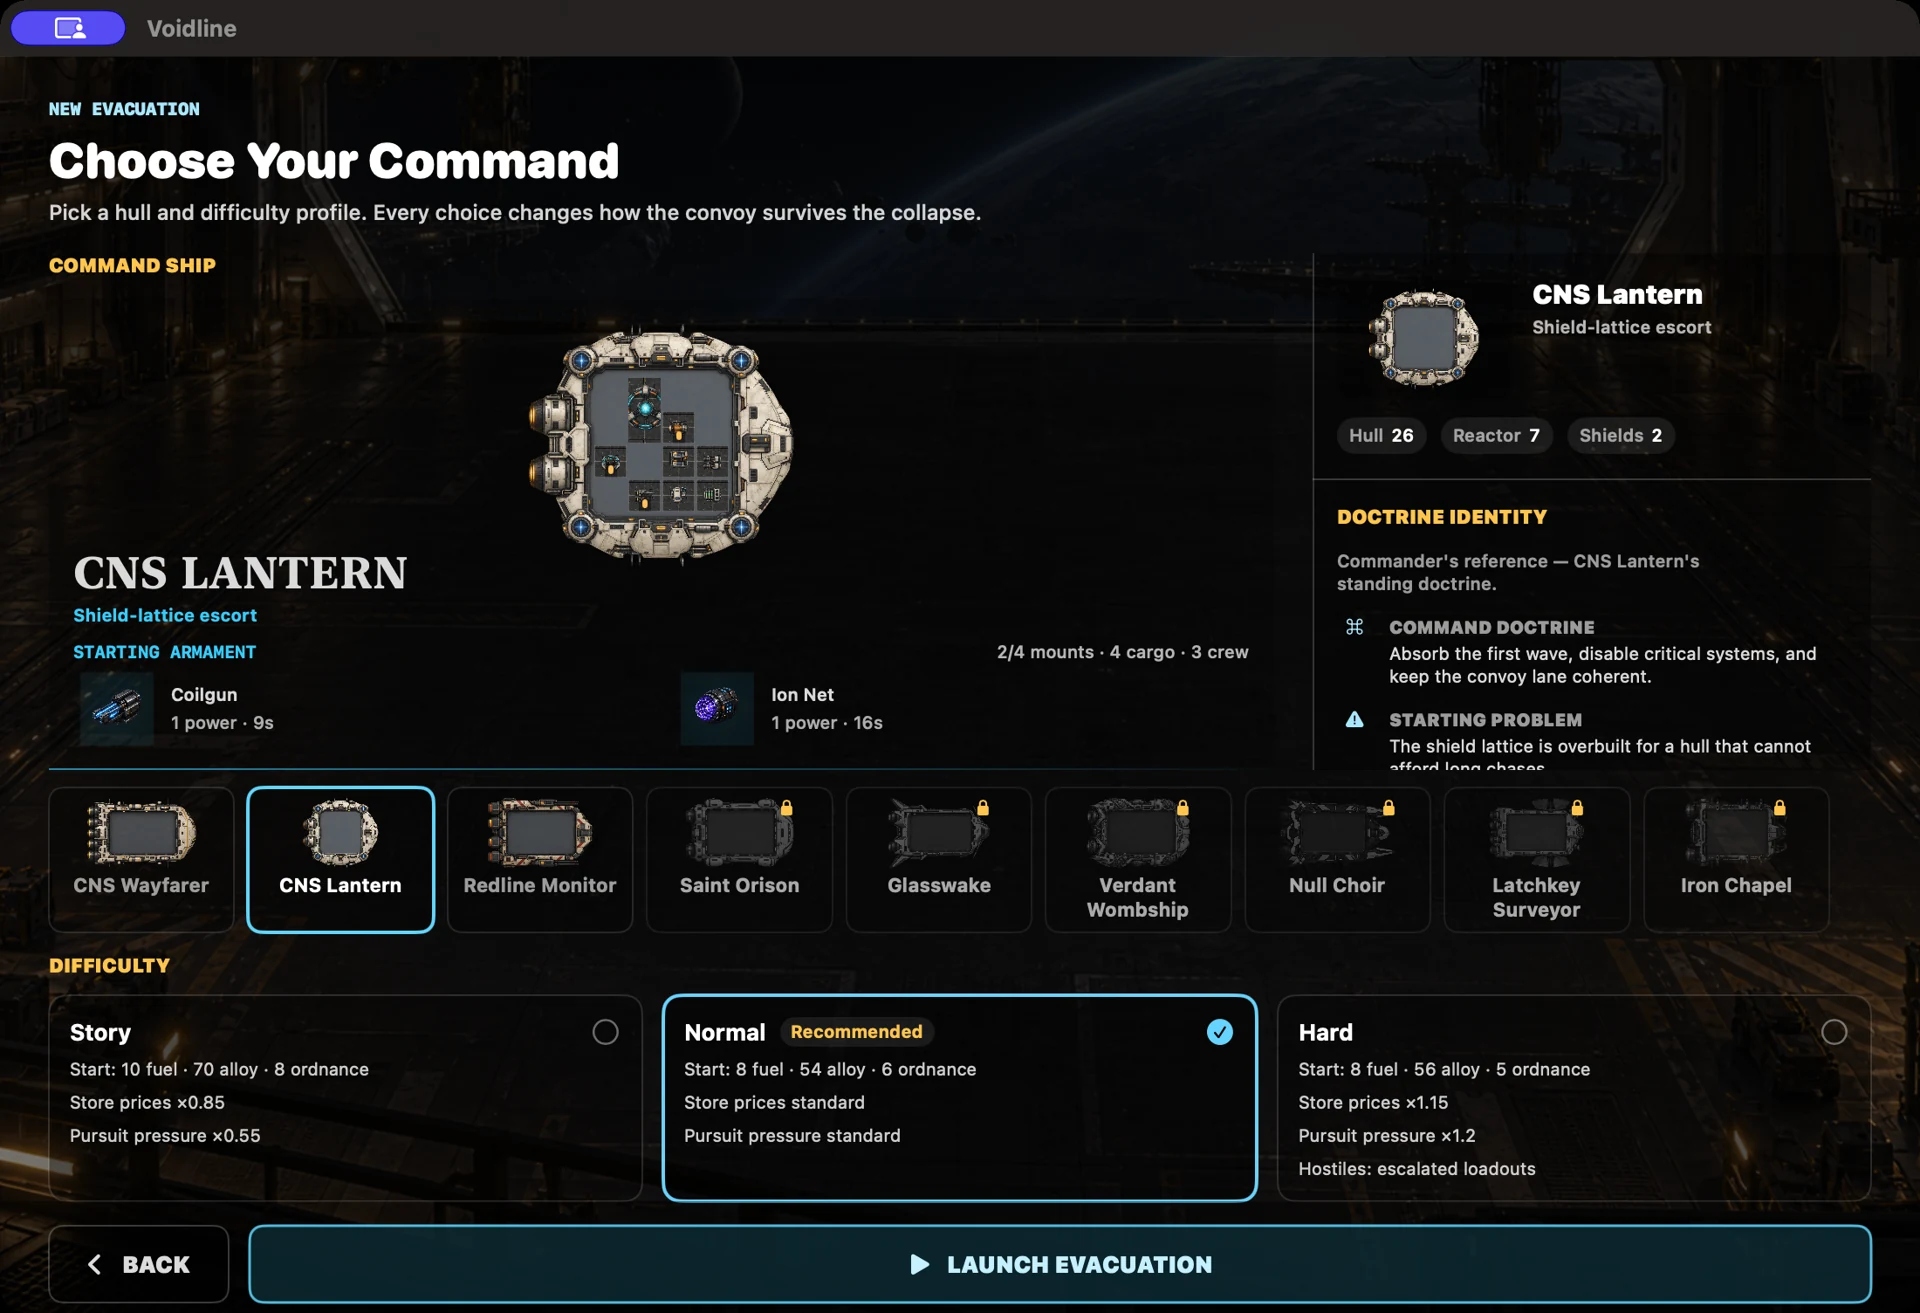Image resolution: width=1920 pixels, height=1313 pixels.
Task: Click the purple screen-share icon in title bar
Action: tap(68, 28)
